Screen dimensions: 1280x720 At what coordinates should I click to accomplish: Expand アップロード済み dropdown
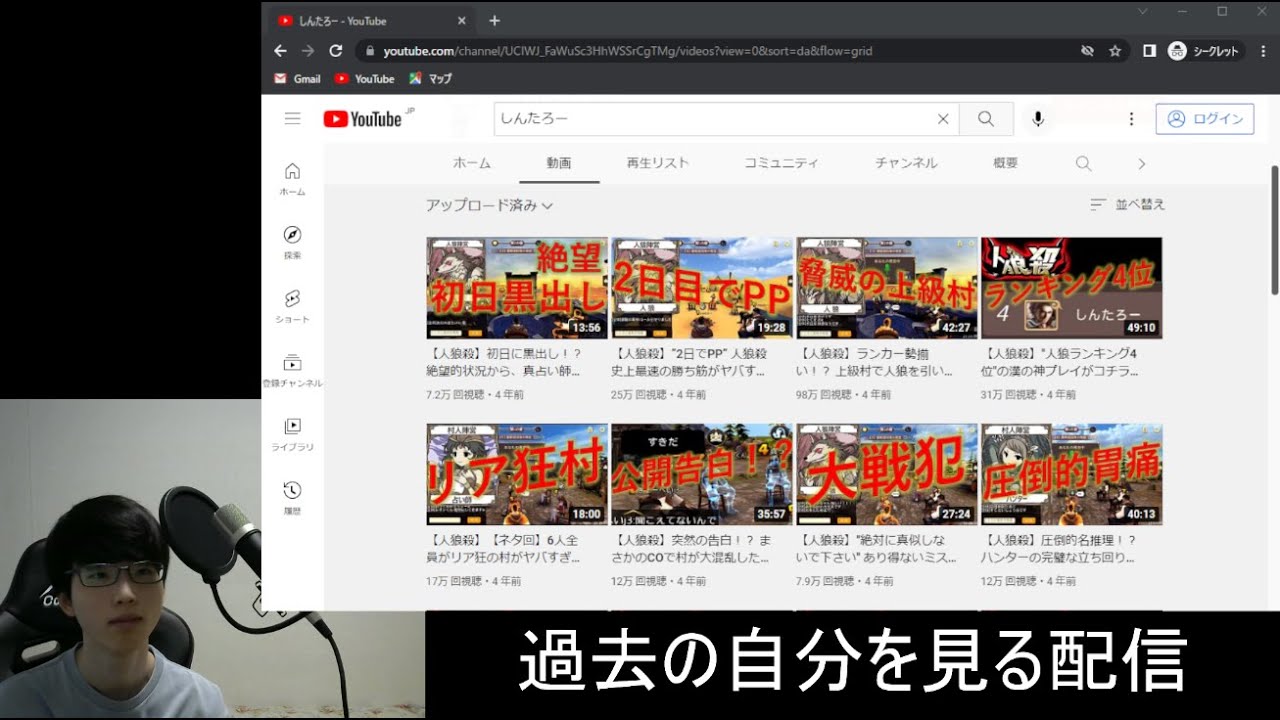tap(489, 205)
